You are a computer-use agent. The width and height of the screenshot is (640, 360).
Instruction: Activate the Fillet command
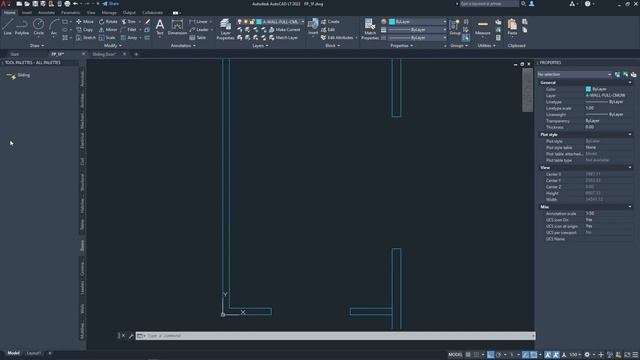point(129,30)
